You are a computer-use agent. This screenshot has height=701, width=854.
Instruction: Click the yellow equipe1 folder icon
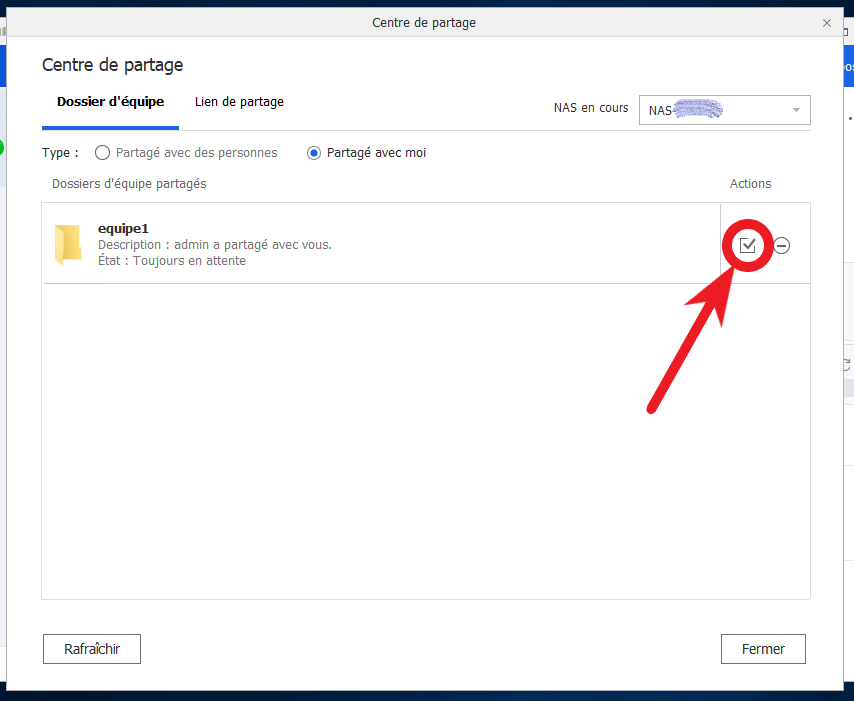tap(67, 245)
